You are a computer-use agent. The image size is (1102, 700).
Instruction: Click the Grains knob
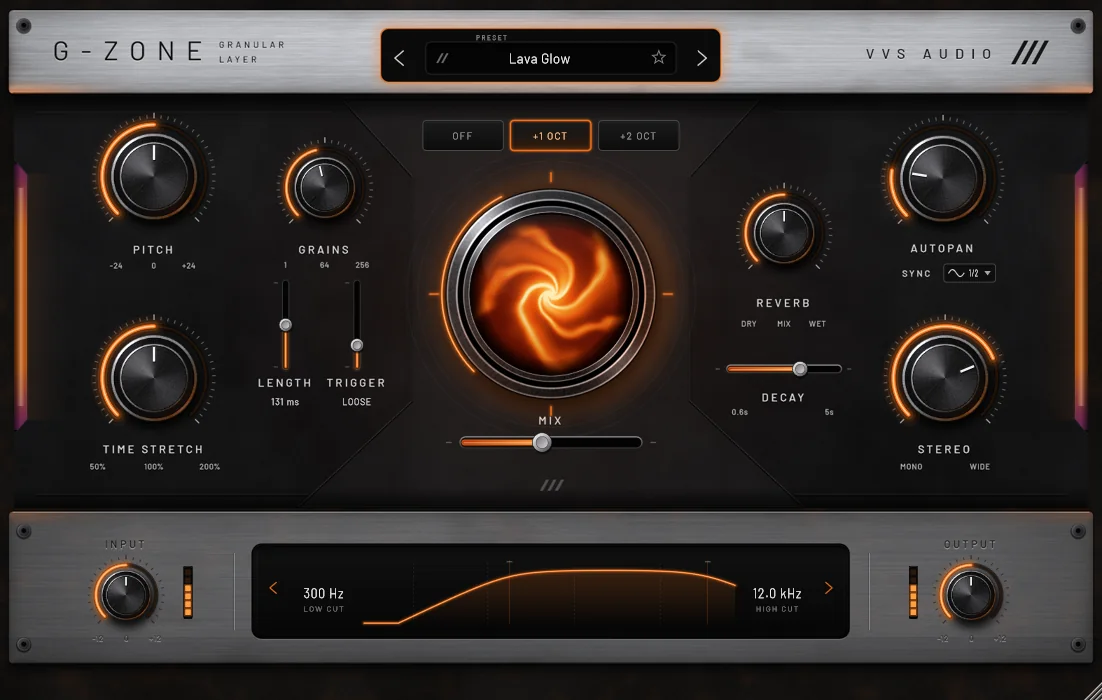point(324,188)
